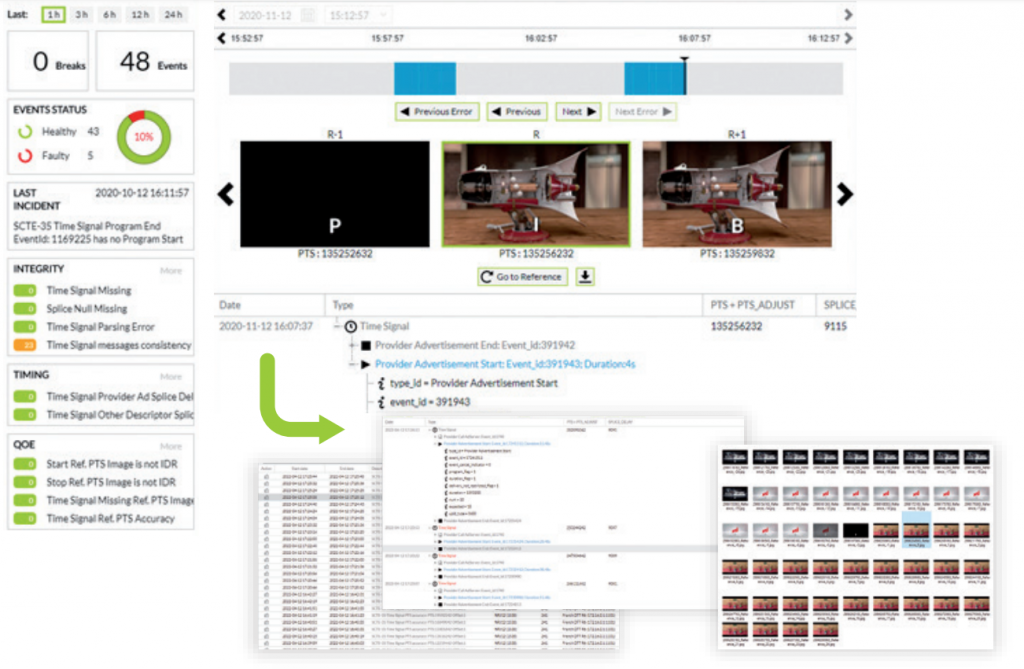Viewport: 1024px width, 669px height.
Task: Click the right arrow beside the R+1 image
Action: coord(845,194)
